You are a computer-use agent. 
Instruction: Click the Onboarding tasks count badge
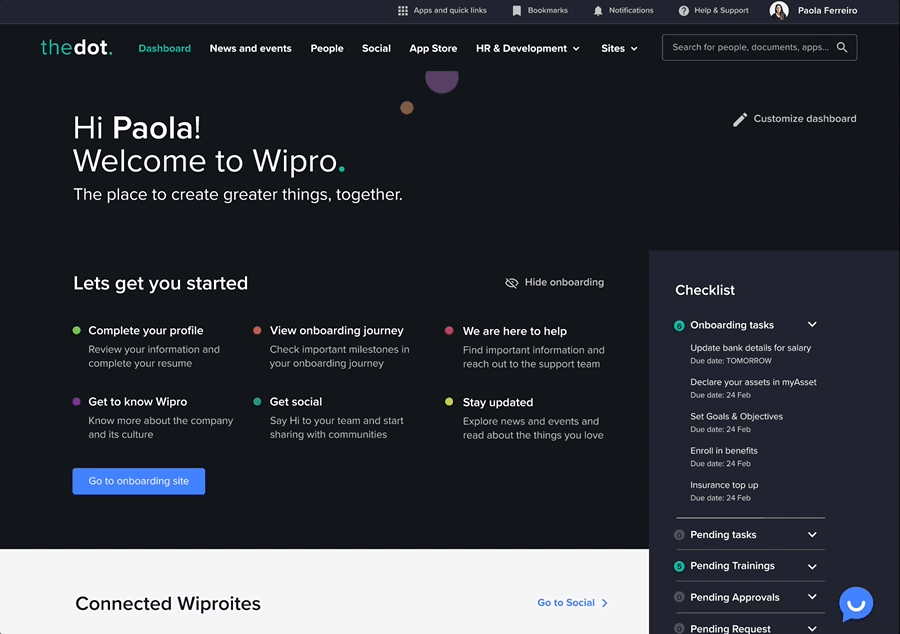click(x=679, y=326)
